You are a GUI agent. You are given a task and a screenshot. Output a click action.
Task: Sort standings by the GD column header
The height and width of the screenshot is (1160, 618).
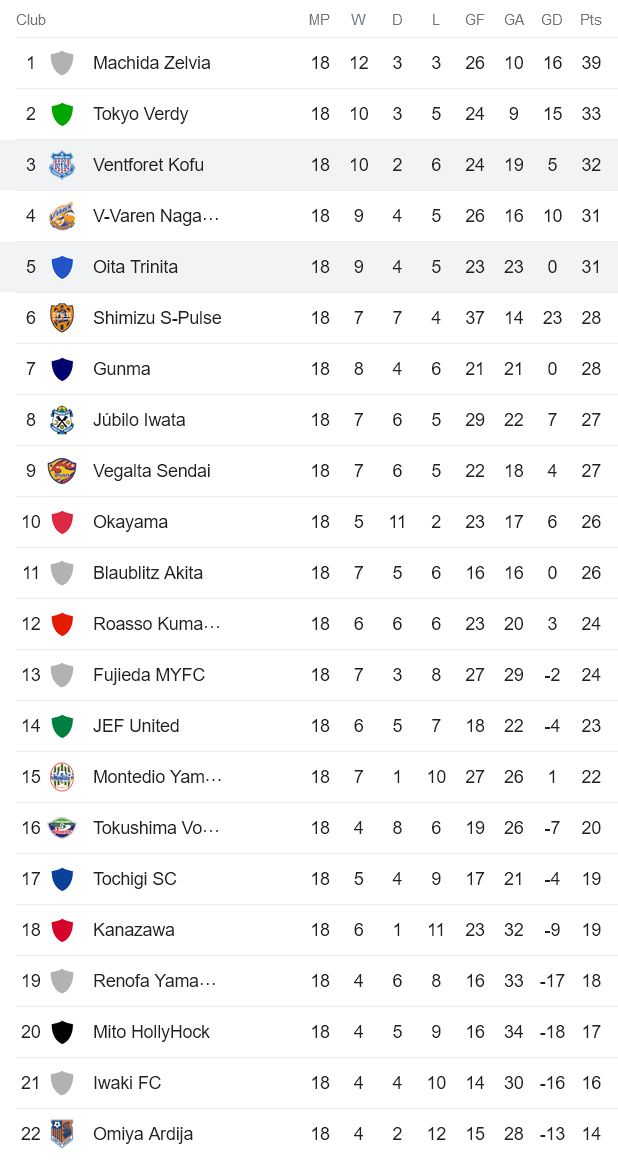click(x=552, y=19)
